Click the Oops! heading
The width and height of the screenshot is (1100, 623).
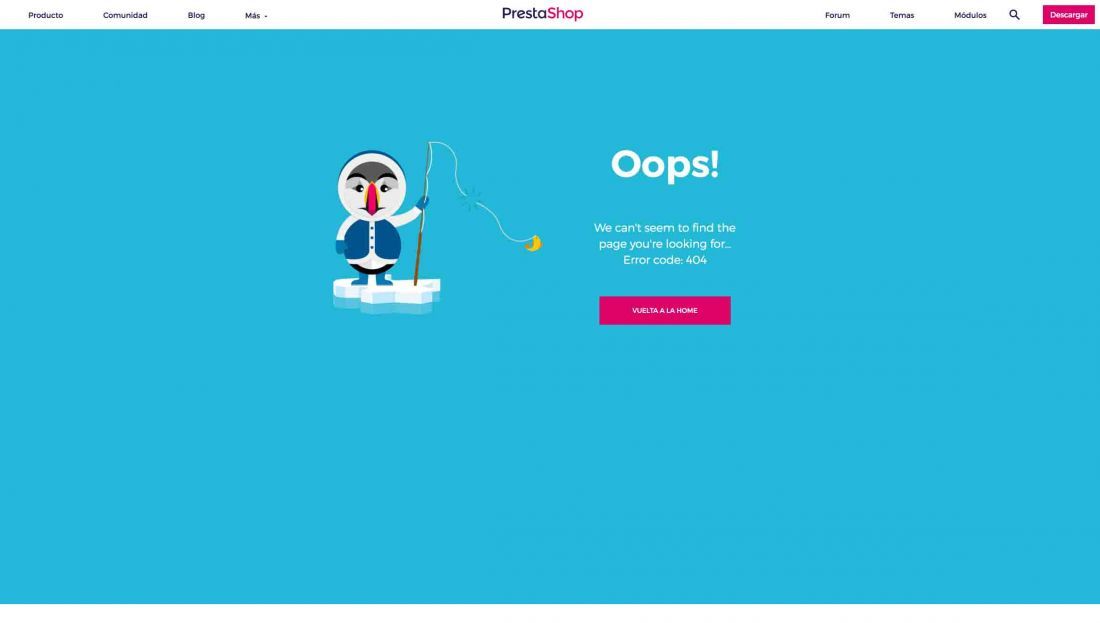[665, 165]
